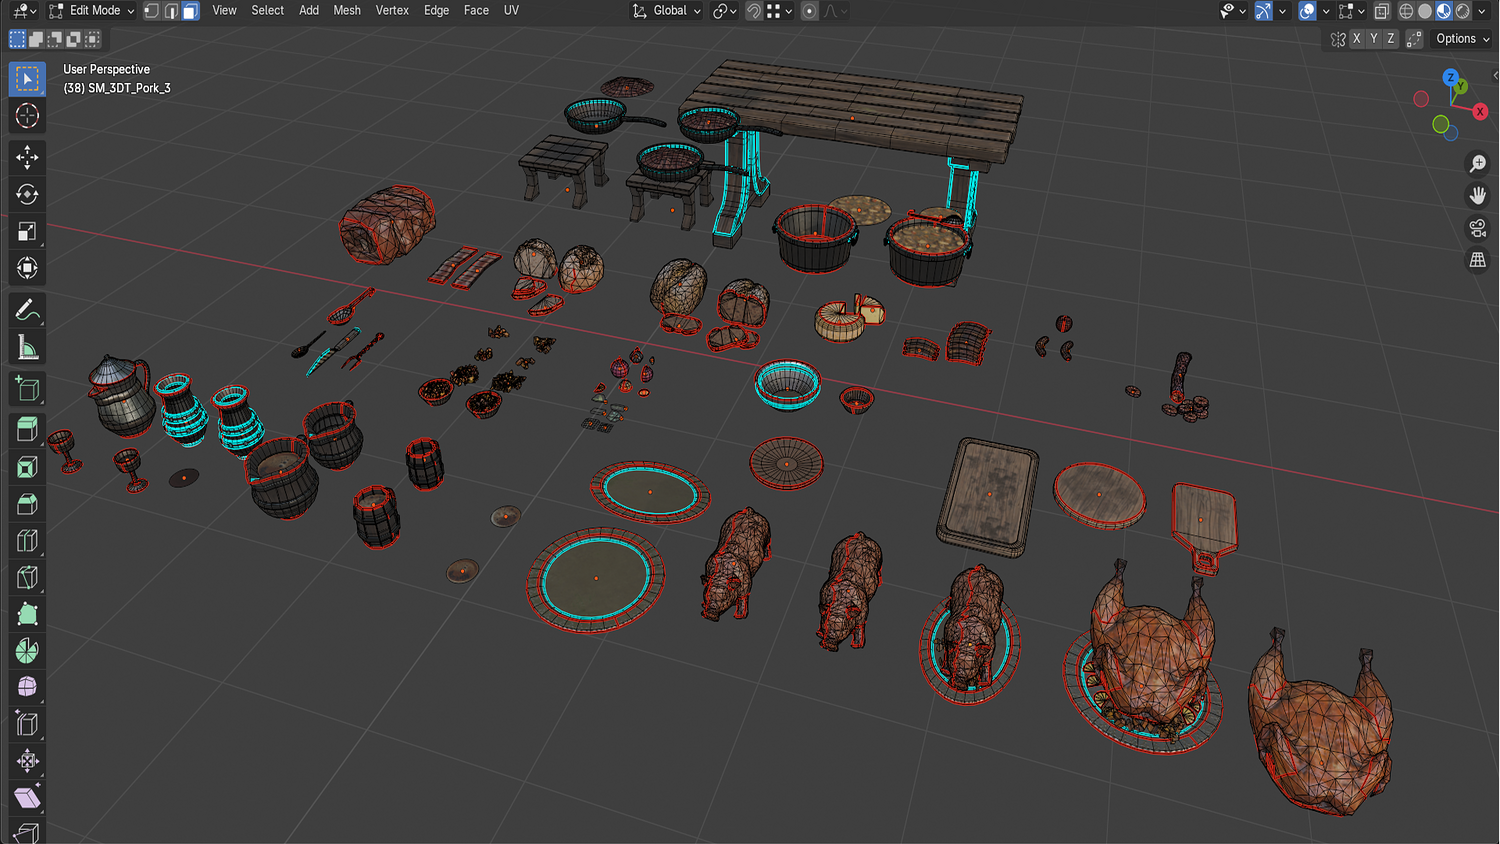This screenshot has height=844, width=1500.
Task: Pick the Rotate tool
Action: (27, 194)
